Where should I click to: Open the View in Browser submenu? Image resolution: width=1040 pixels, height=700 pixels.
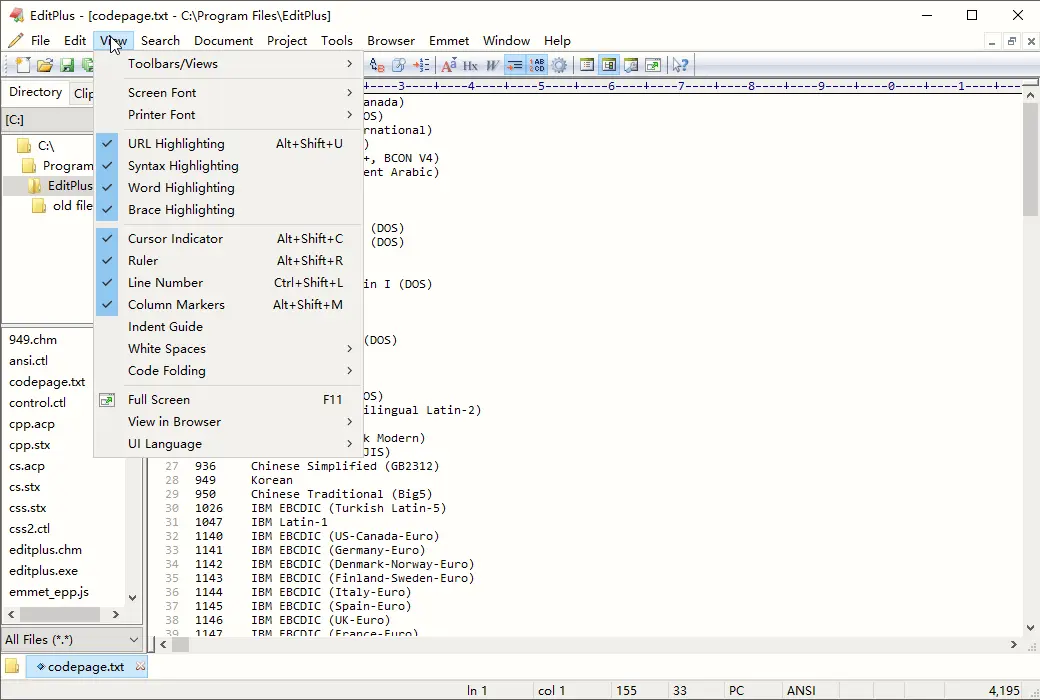(229, 421)
